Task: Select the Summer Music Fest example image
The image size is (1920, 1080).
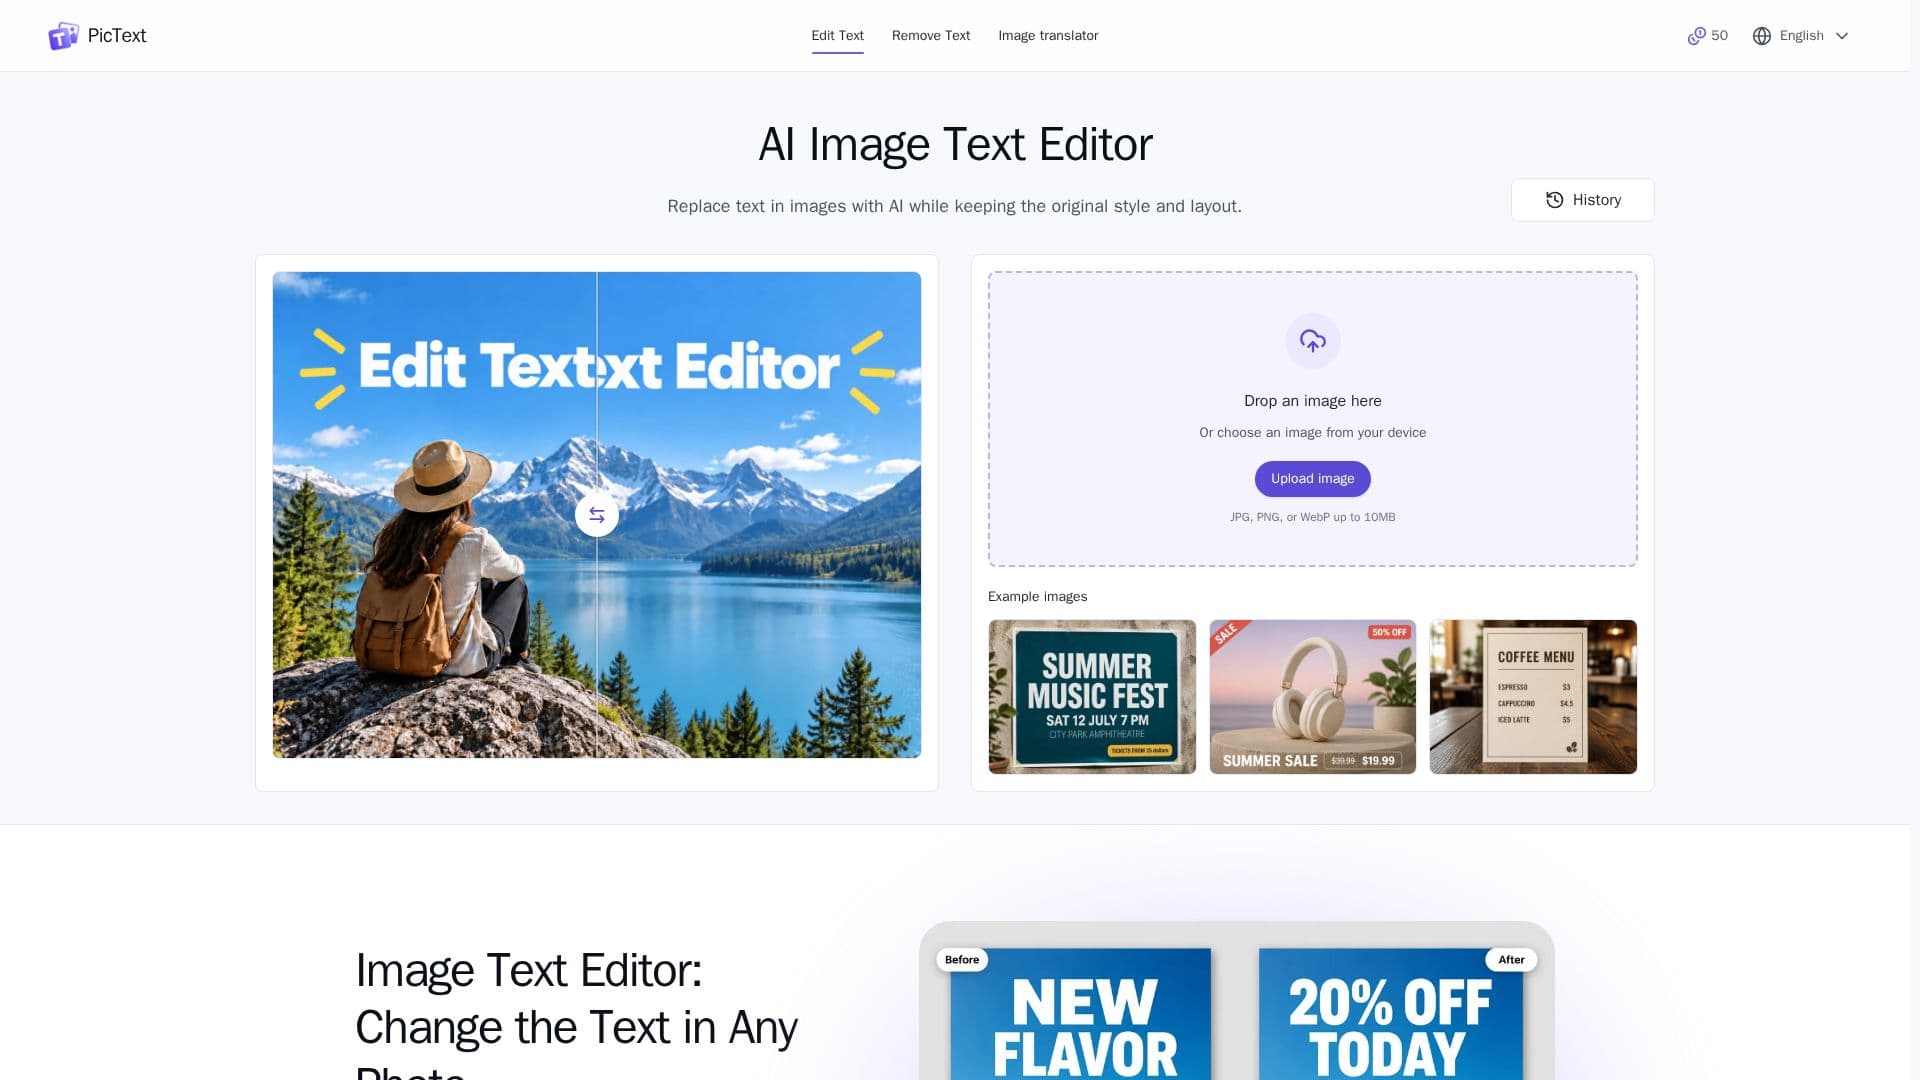Action: [1092, 697]
